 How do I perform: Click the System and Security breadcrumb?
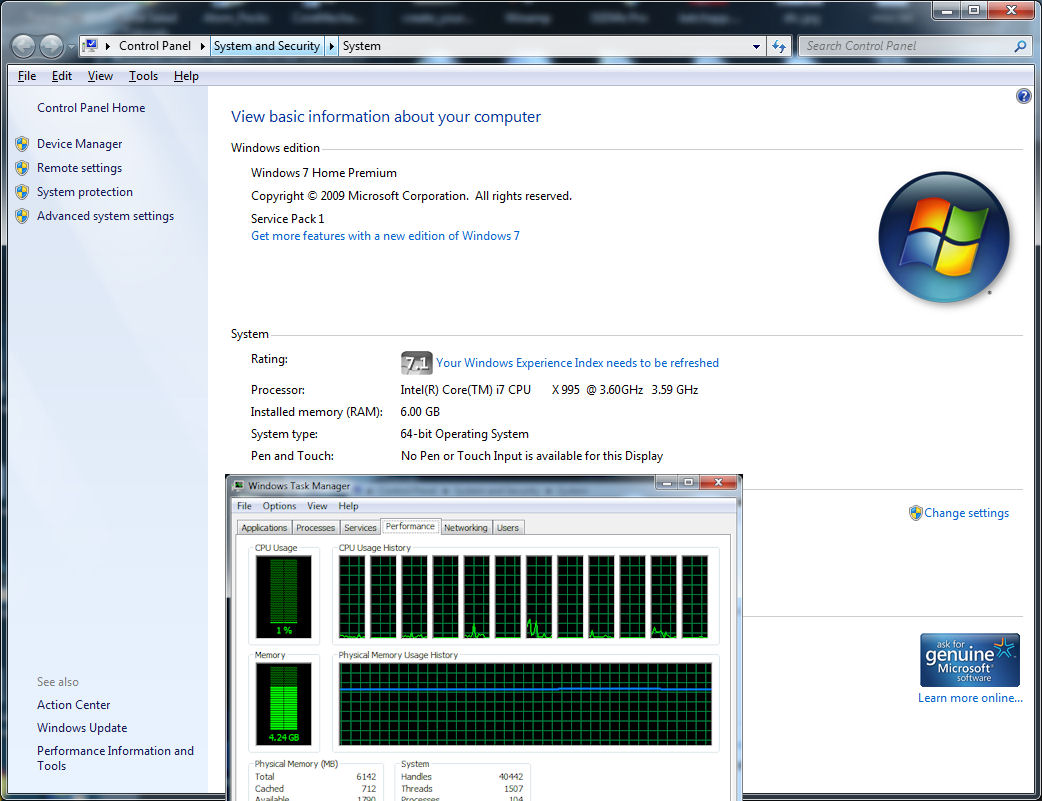pyautogui.click(x=267, y=47)
